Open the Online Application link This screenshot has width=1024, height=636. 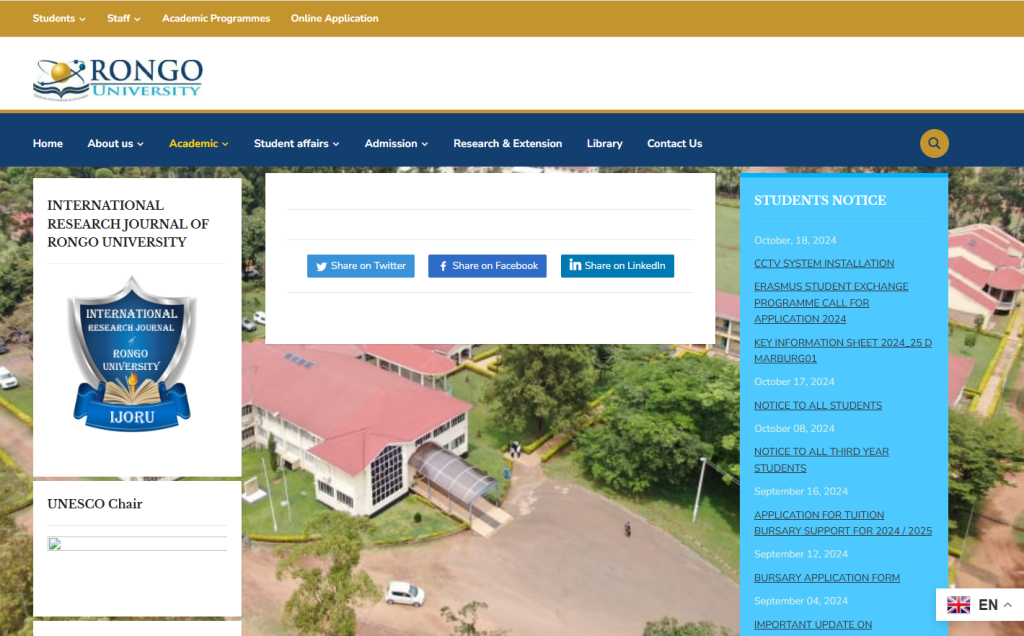[x=334, y=18]
